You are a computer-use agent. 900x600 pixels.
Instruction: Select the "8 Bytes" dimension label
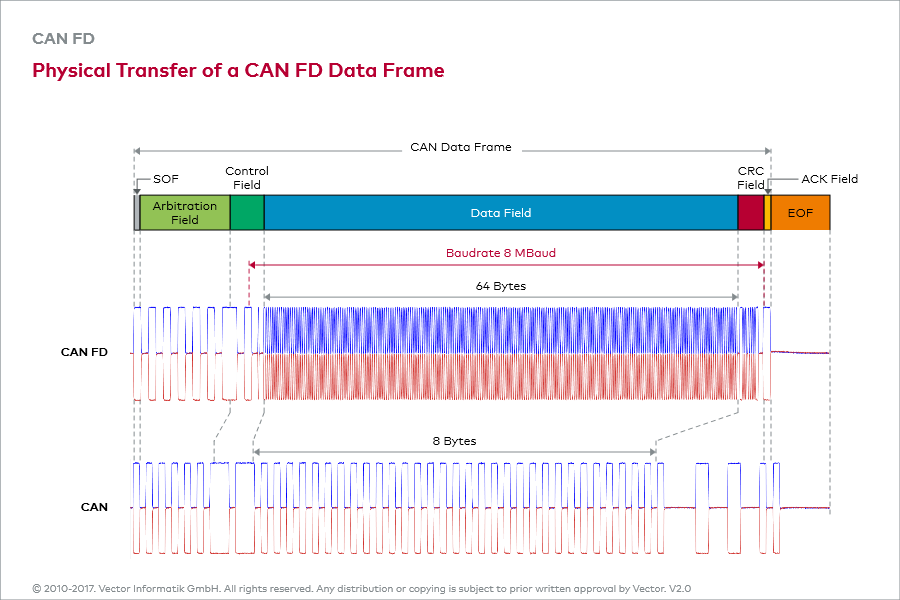(454, 441)
